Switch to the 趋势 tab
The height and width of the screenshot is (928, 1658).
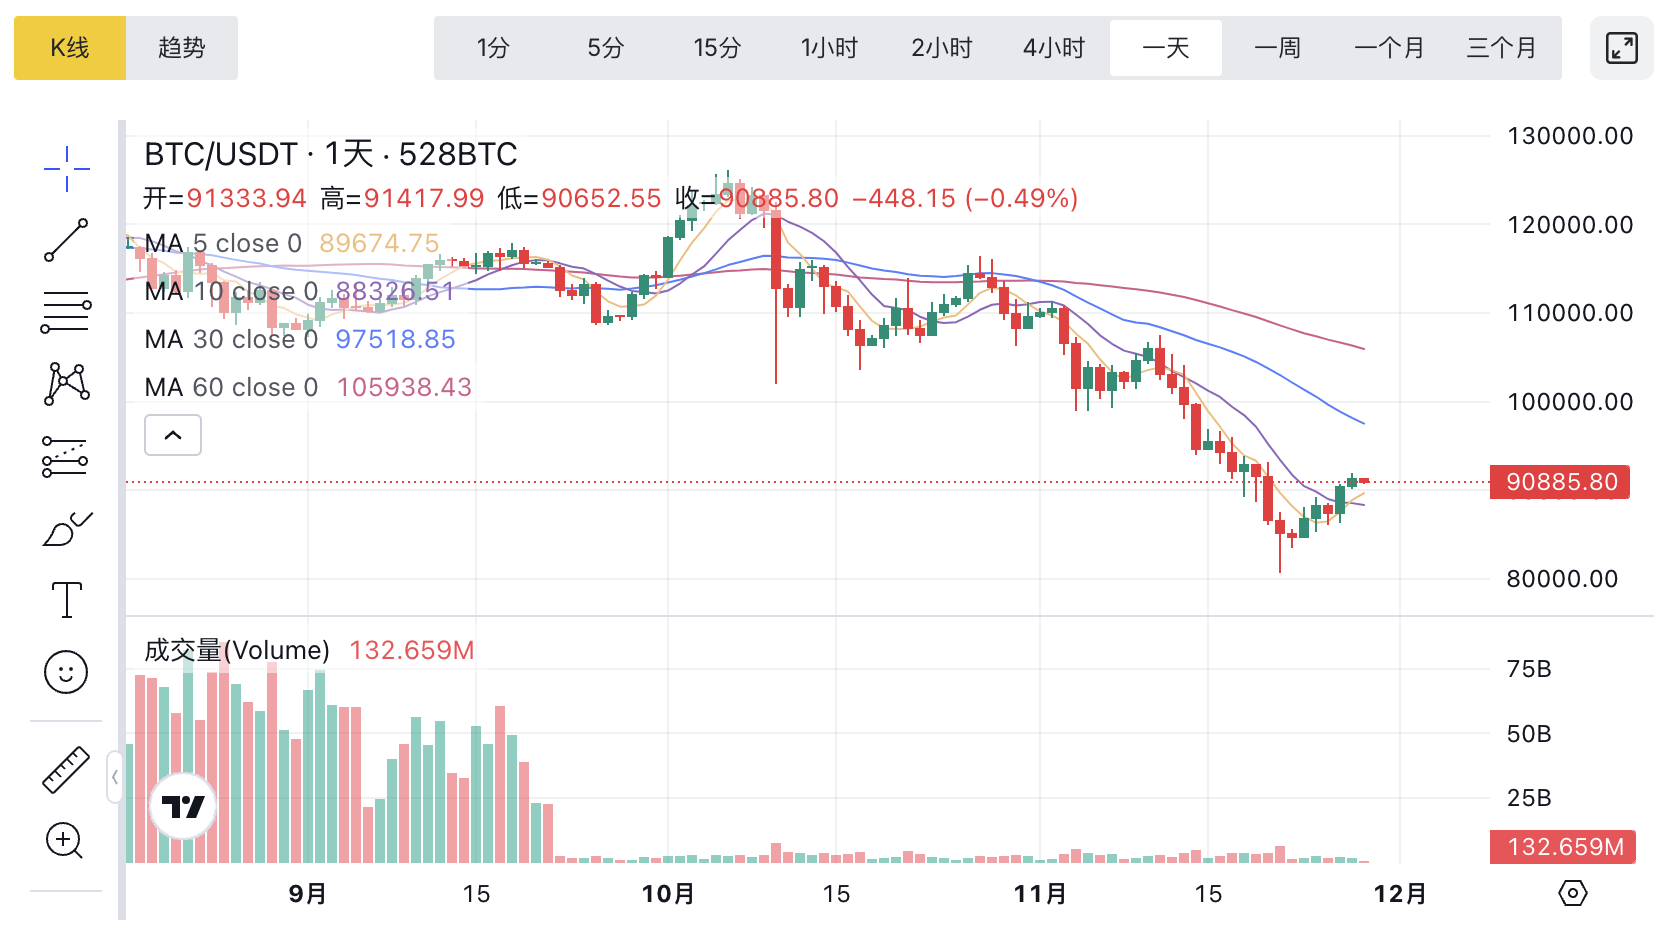point(182,48)
